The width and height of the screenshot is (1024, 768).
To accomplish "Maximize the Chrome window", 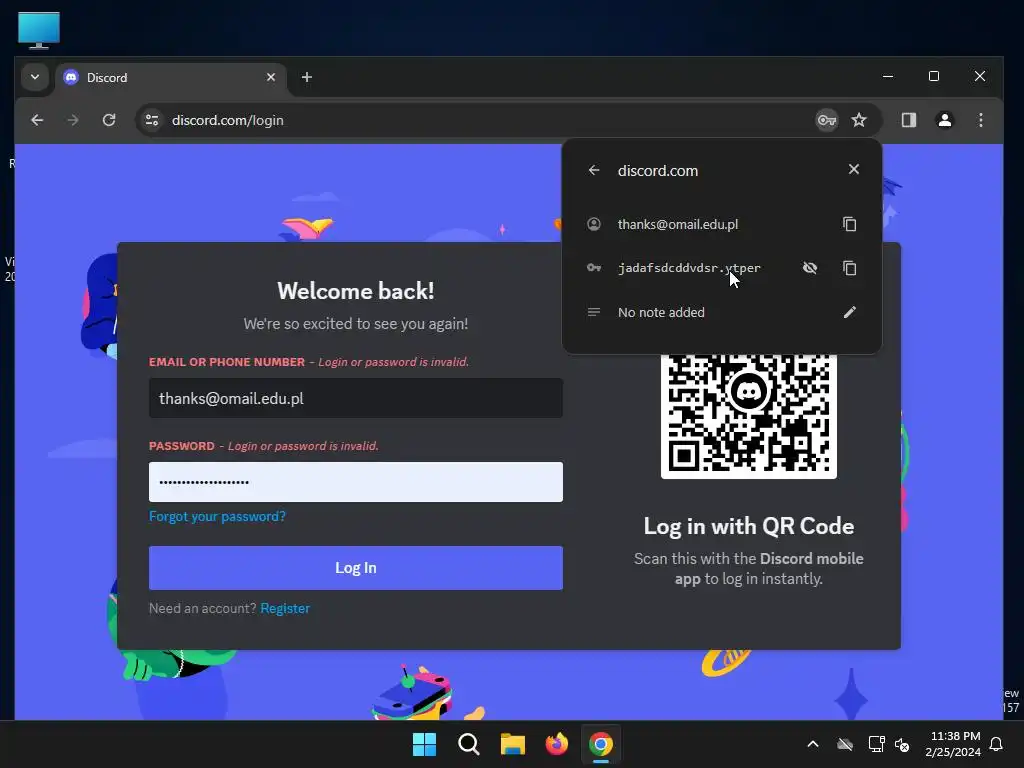I will [x=934, y=76].
